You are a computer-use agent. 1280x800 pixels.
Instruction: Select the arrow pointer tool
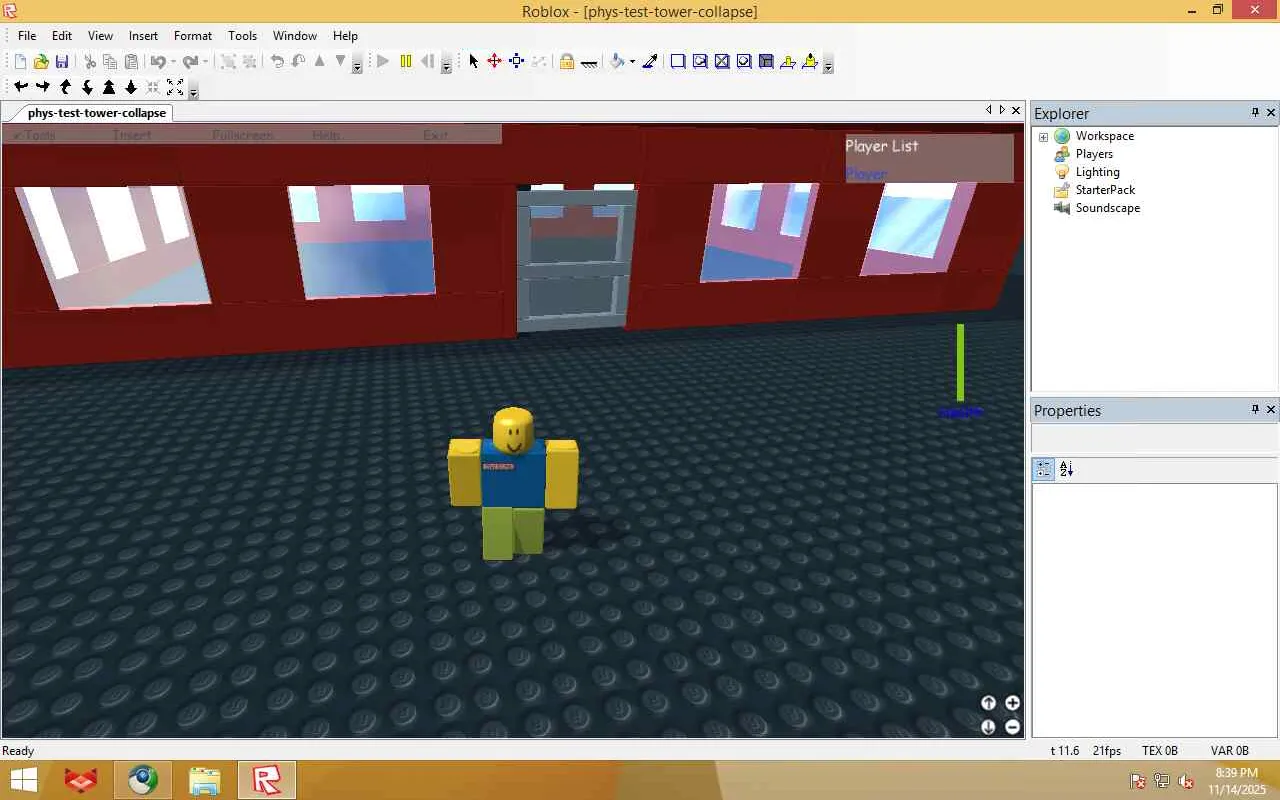tap(474, 62)
